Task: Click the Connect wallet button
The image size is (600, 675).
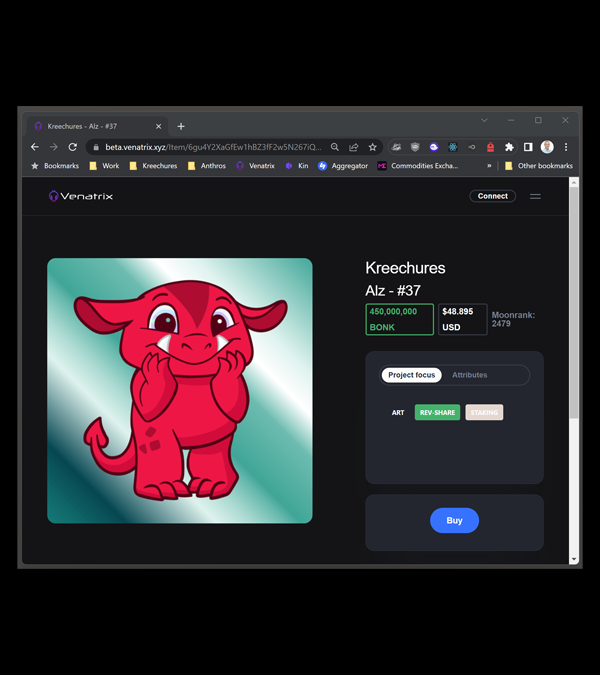Action: coord(492,196)
